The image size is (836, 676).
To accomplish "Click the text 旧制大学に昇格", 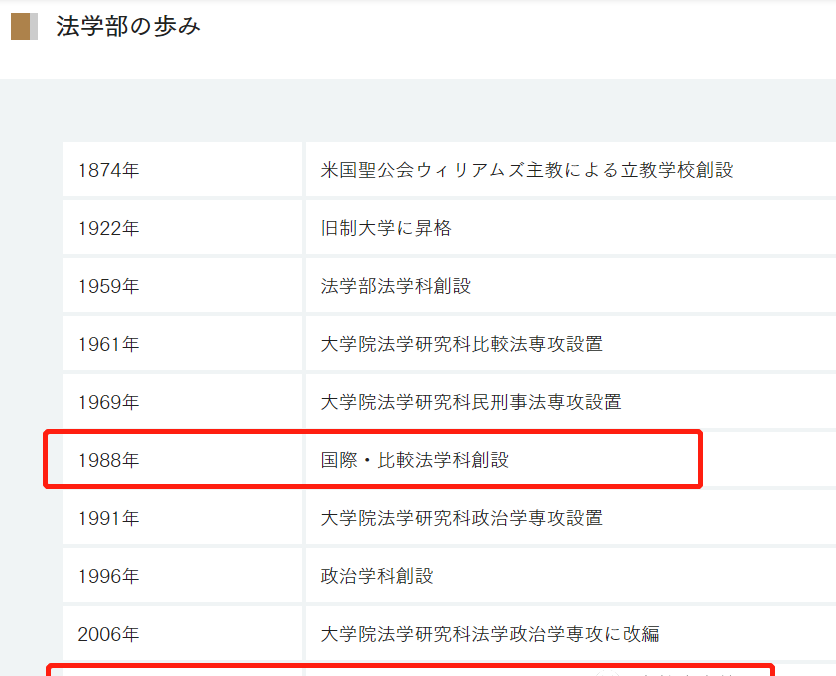I will coord(386,228).
